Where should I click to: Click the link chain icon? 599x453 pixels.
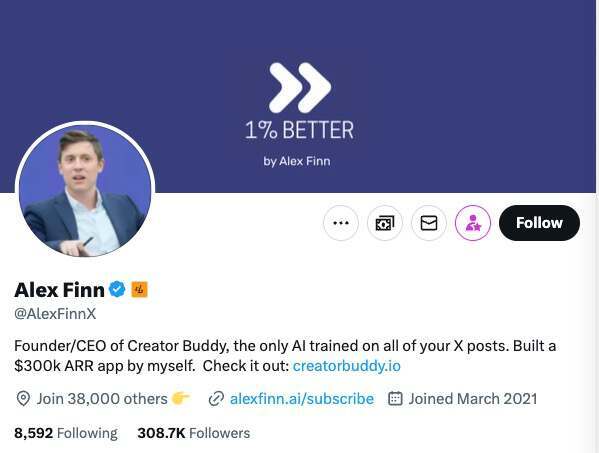[216, 399]
